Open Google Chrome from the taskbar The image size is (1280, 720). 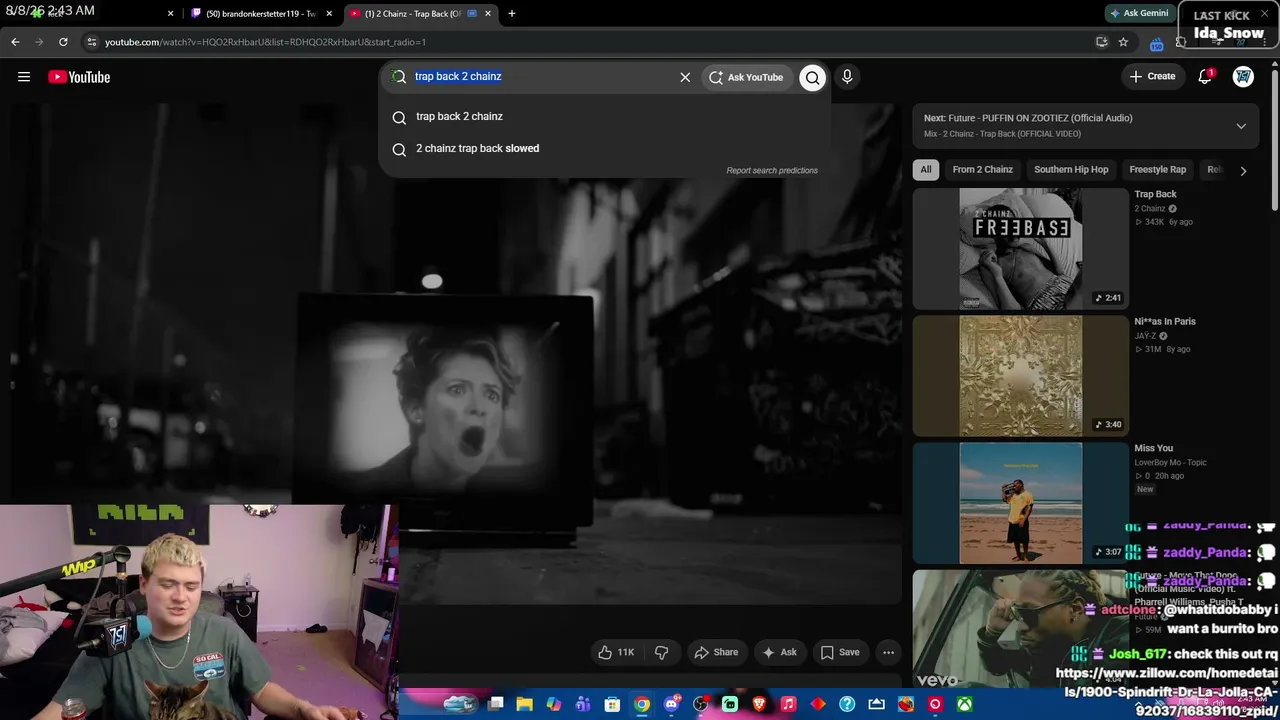(642, 705)
